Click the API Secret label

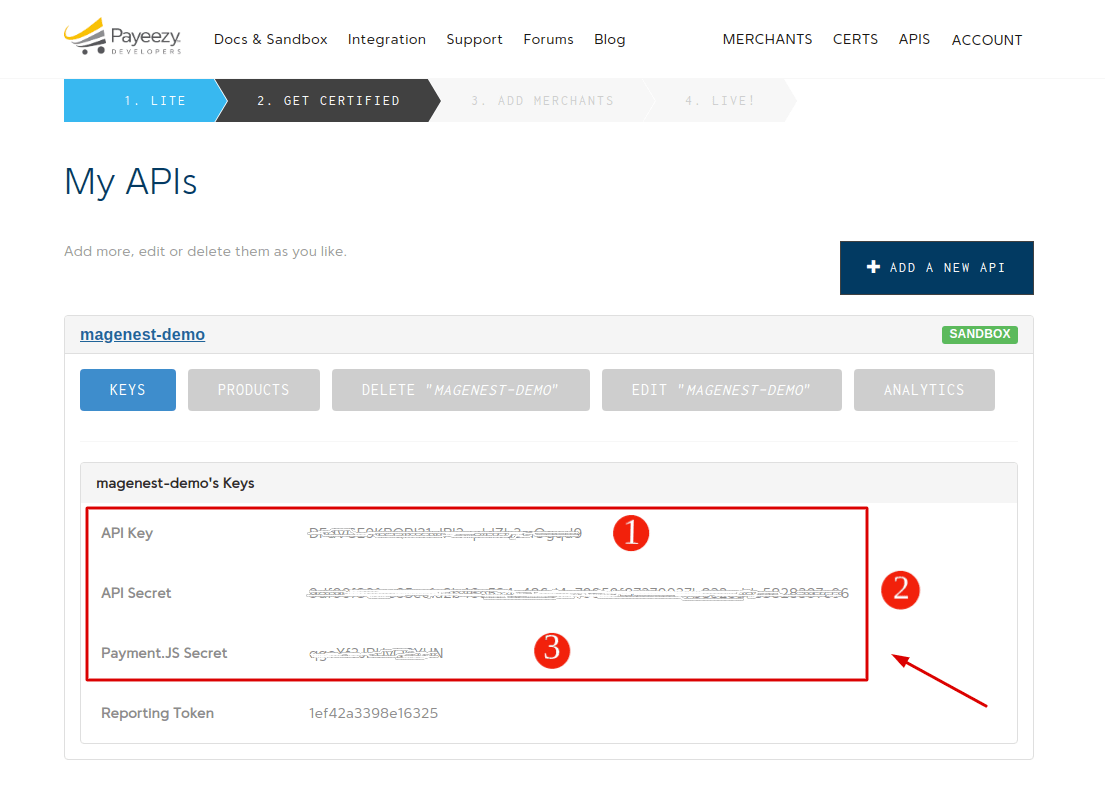point(136,593)
